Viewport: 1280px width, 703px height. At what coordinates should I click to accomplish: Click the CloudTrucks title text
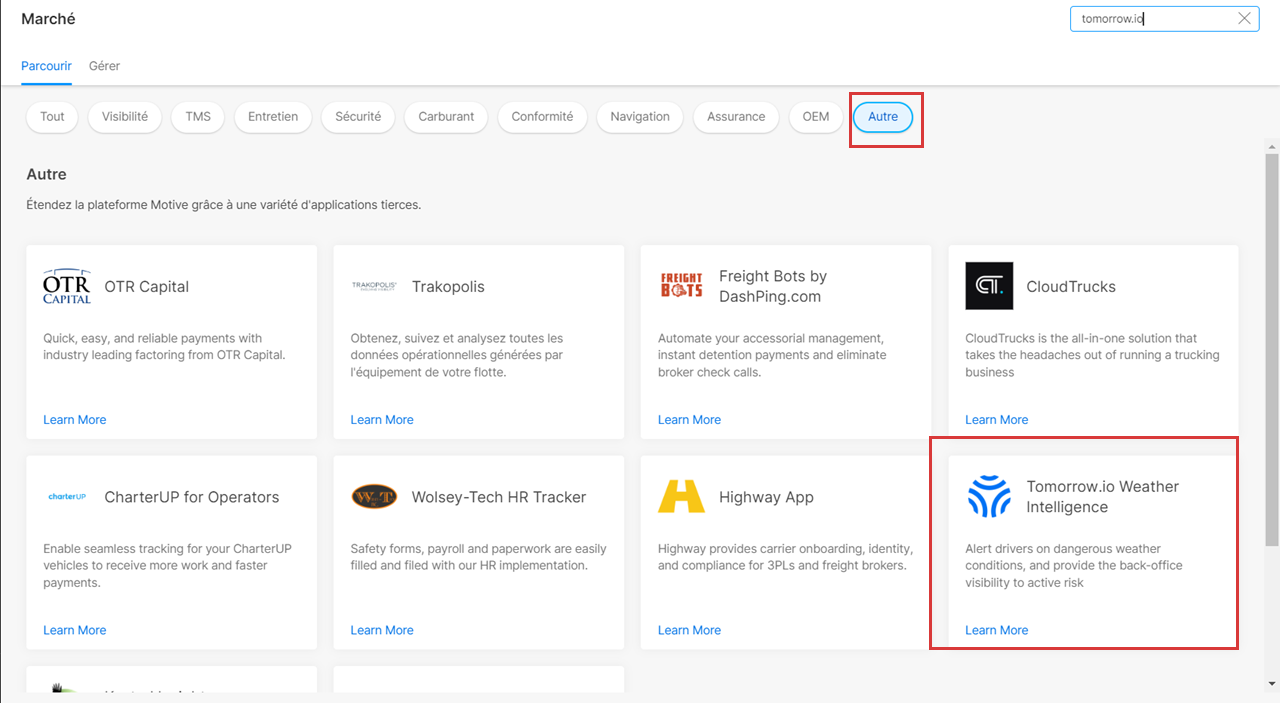[x=1071, y=286]
